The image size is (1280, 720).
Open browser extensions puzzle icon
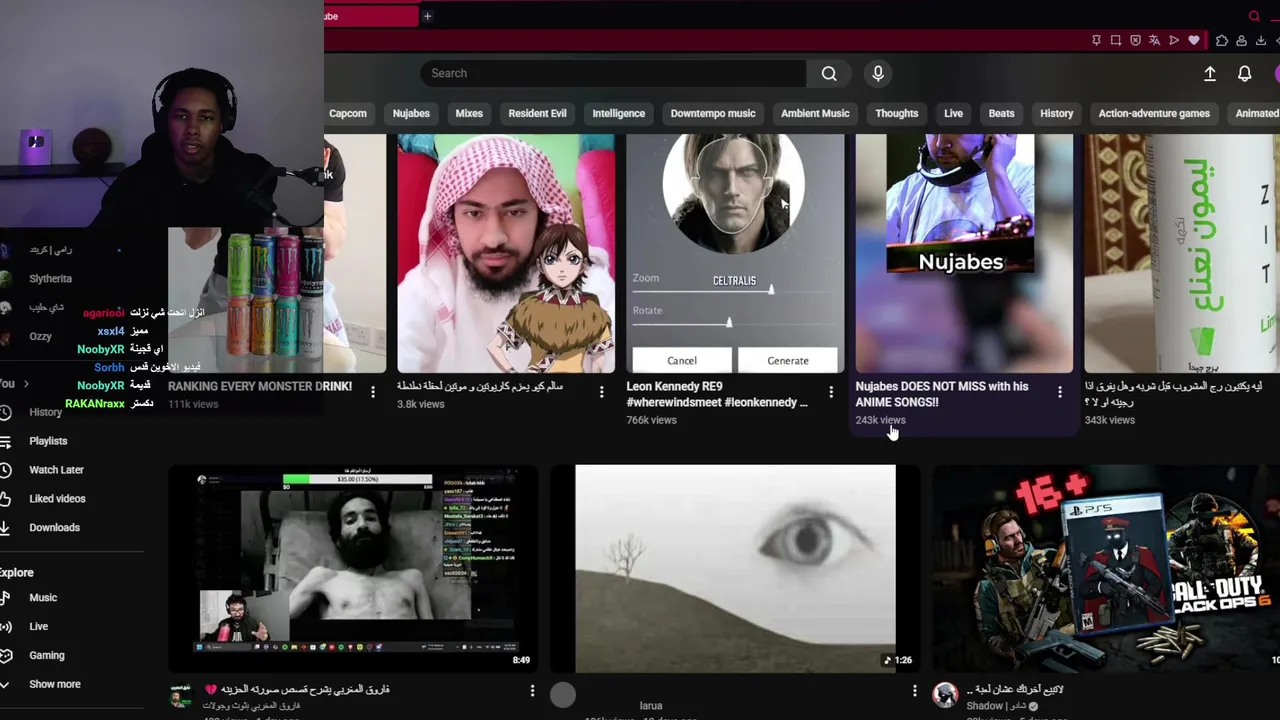[1222, 41]
